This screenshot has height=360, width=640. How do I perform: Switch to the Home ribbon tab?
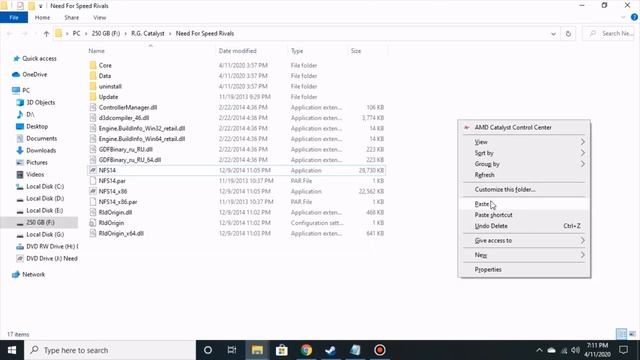[42, 18]
